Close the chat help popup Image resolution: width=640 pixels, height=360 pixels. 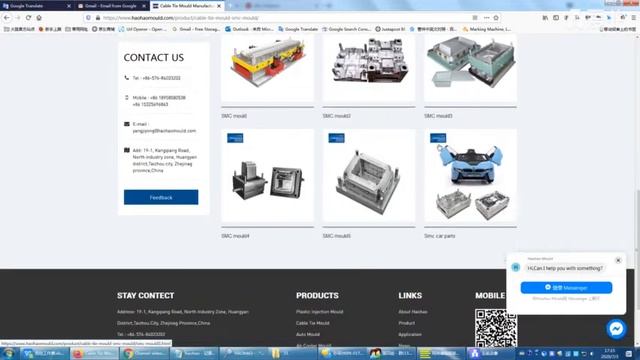click(618, 260)
